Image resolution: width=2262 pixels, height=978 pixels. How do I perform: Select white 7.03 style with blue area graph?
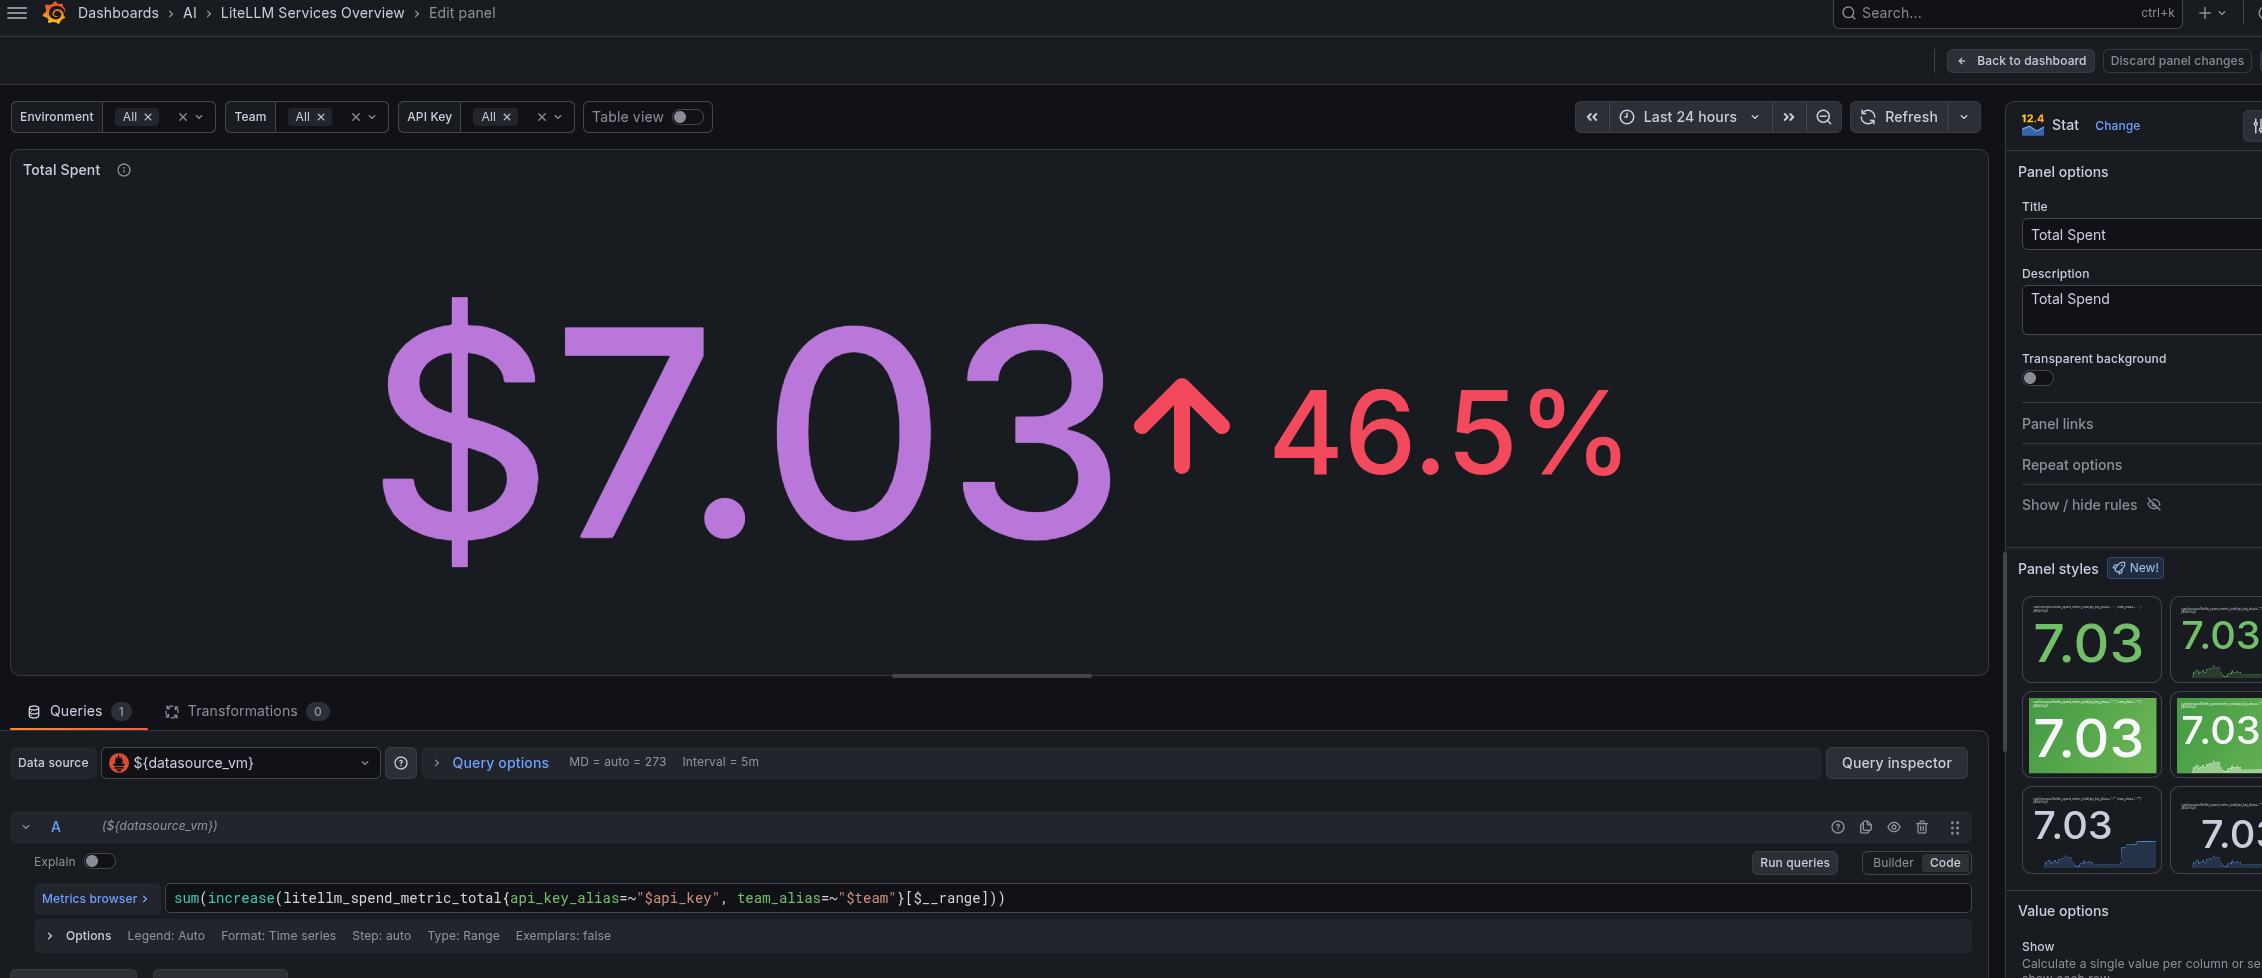[x=2092, y=830]
